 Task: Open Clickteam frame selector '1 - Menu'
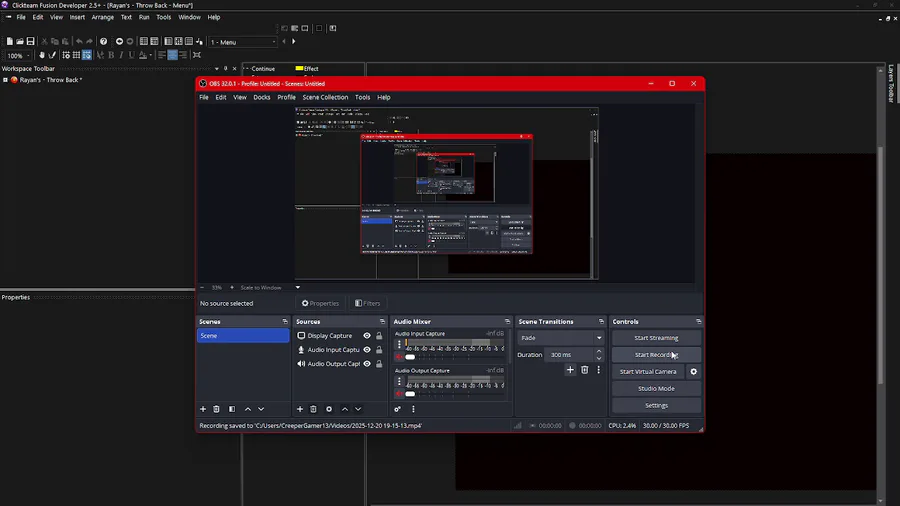243,42
